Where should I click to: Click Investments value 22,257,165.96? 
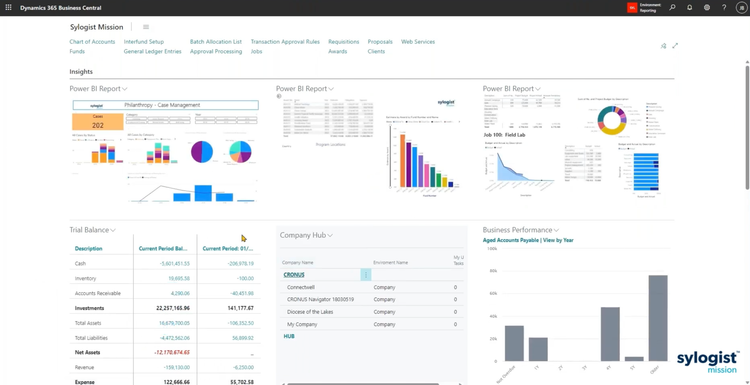pyautogui.click(x=173, y=308)
